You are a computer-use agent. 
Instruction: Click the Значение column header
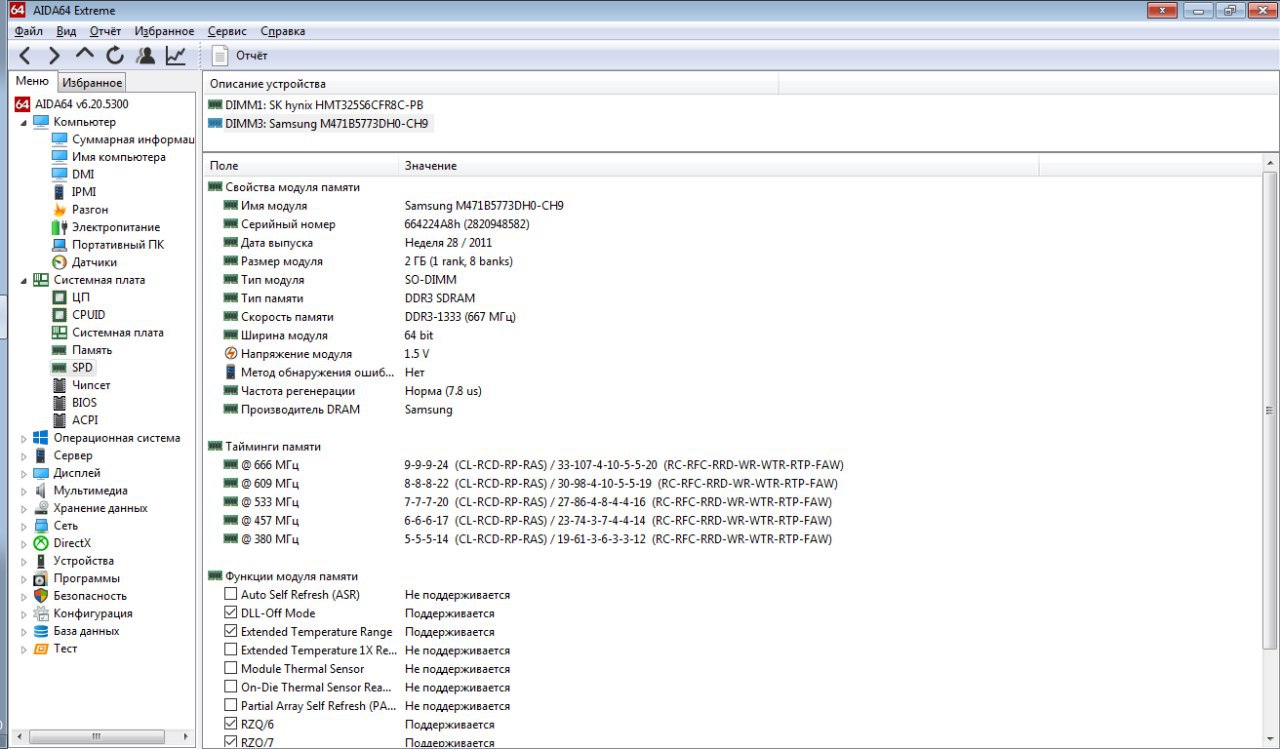point(718,165)
